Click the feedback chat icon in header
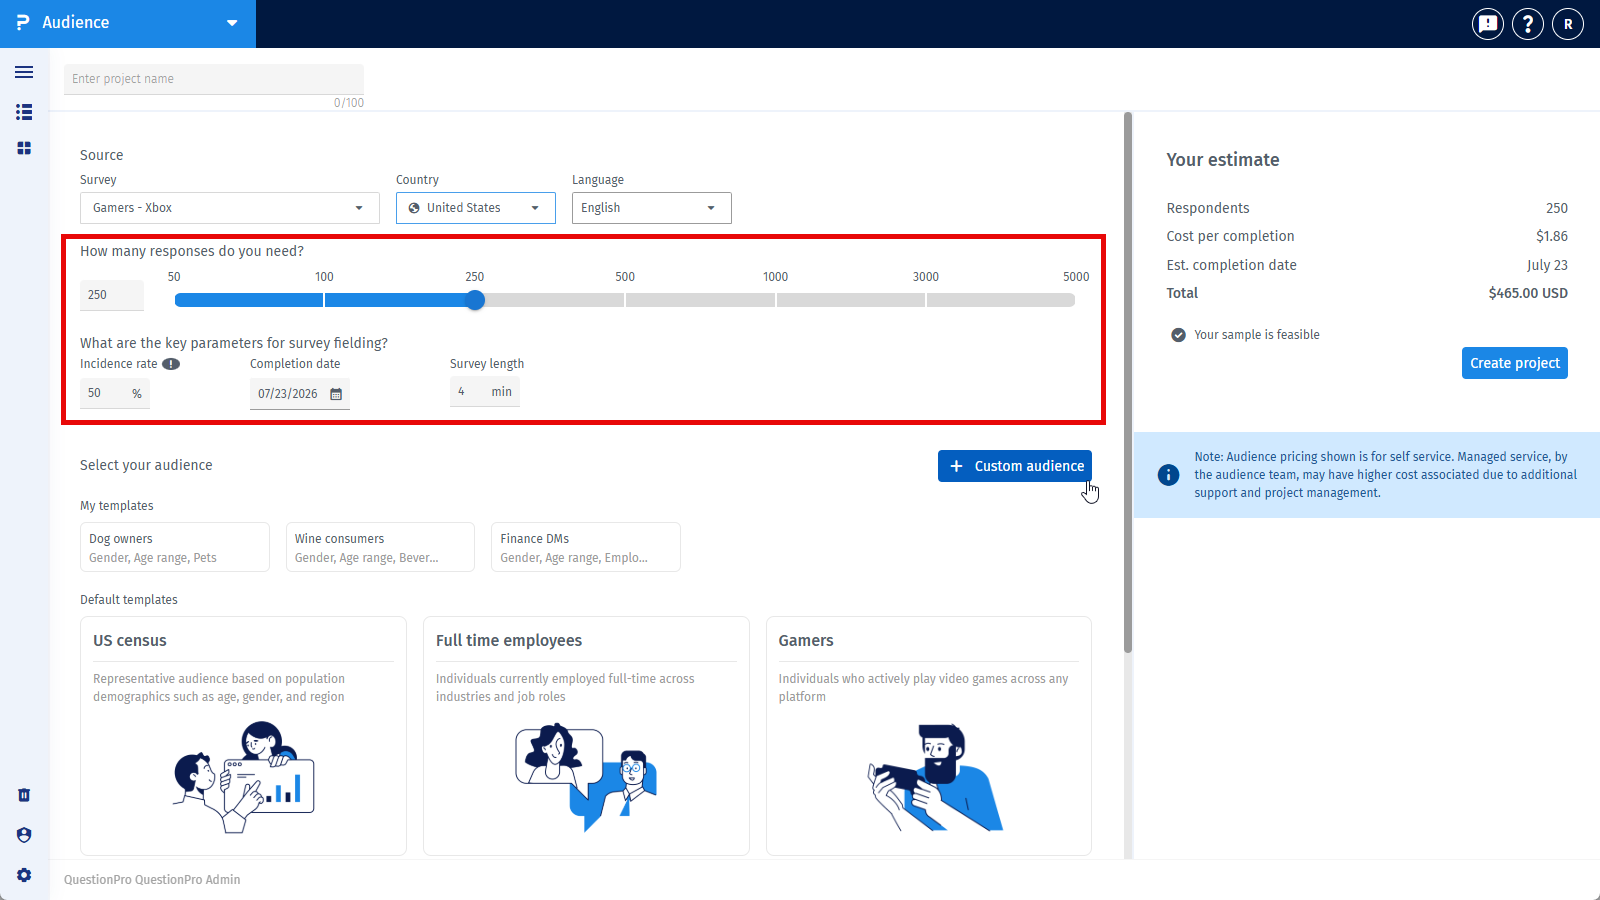 pos(1488,23)
